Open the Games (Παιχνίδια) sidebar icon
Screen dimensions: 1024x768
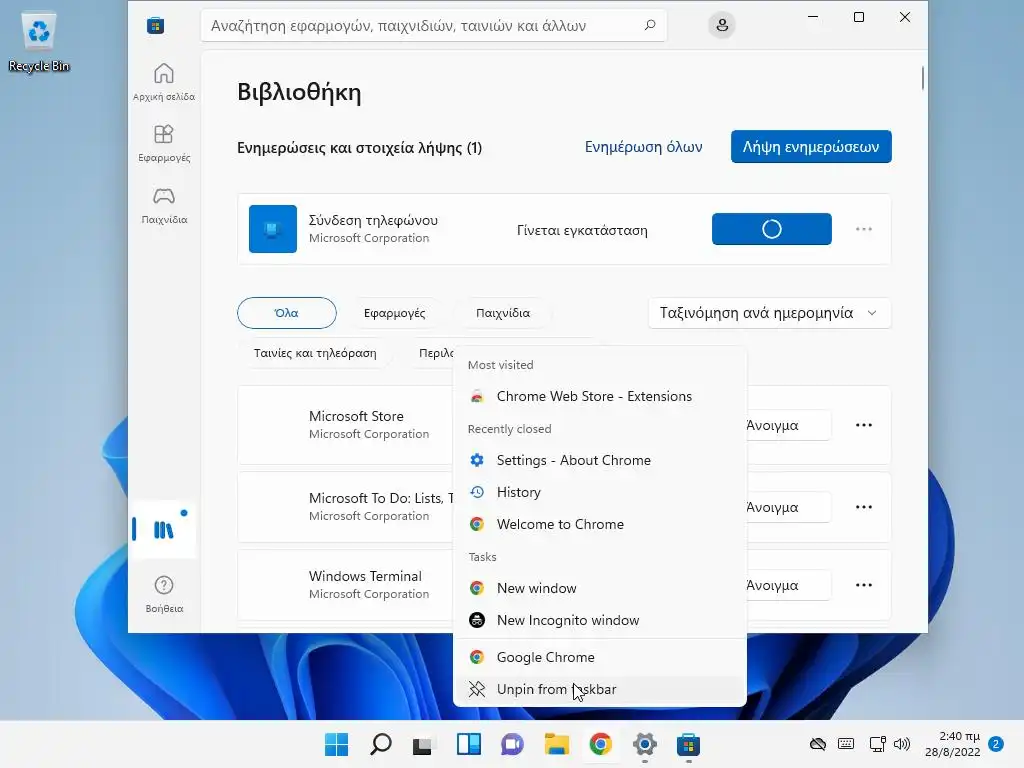164,205
